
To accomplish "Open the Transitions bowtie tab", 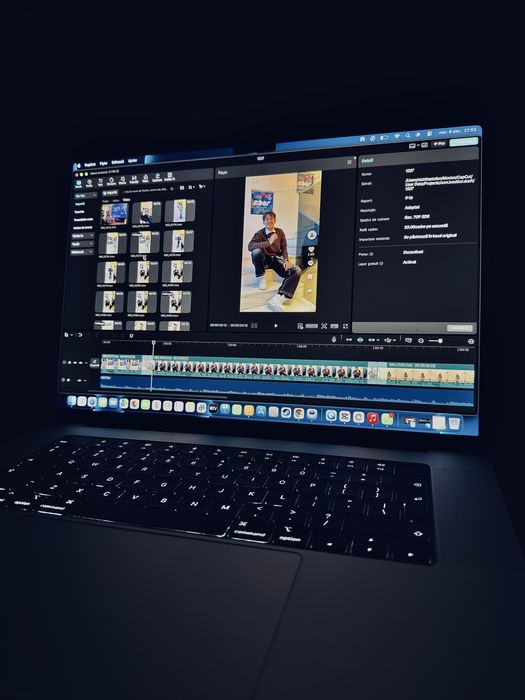I will point(133,179).
